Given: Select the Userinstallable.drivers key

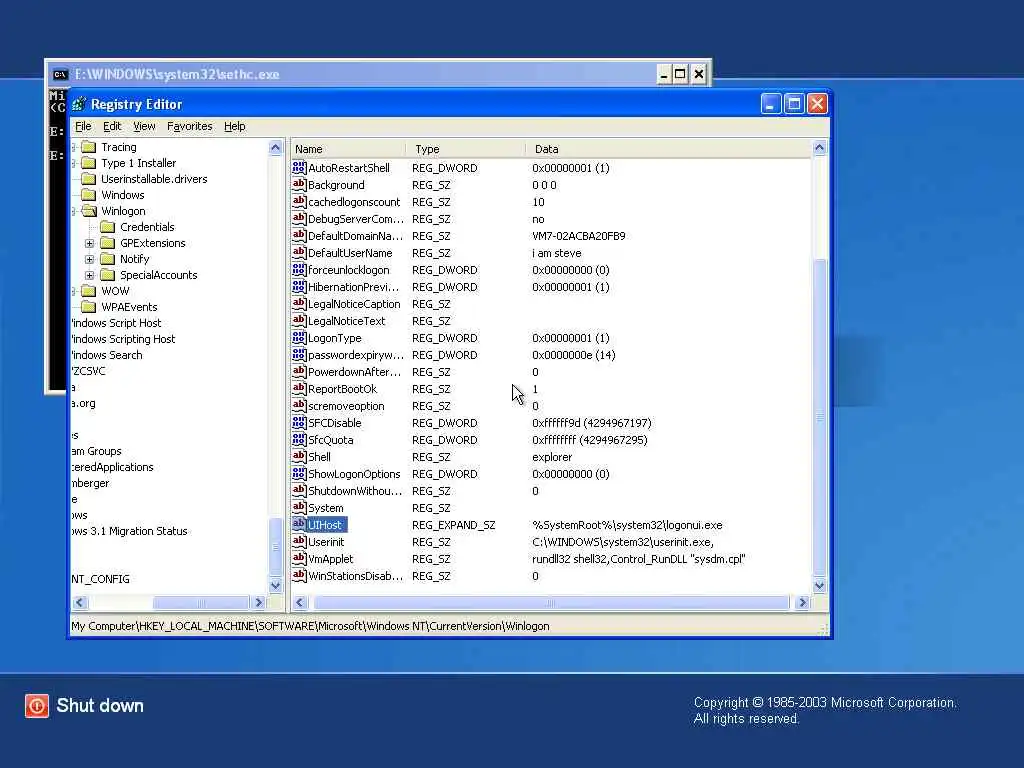Looking at the screenshot, I should pos(153,179).
